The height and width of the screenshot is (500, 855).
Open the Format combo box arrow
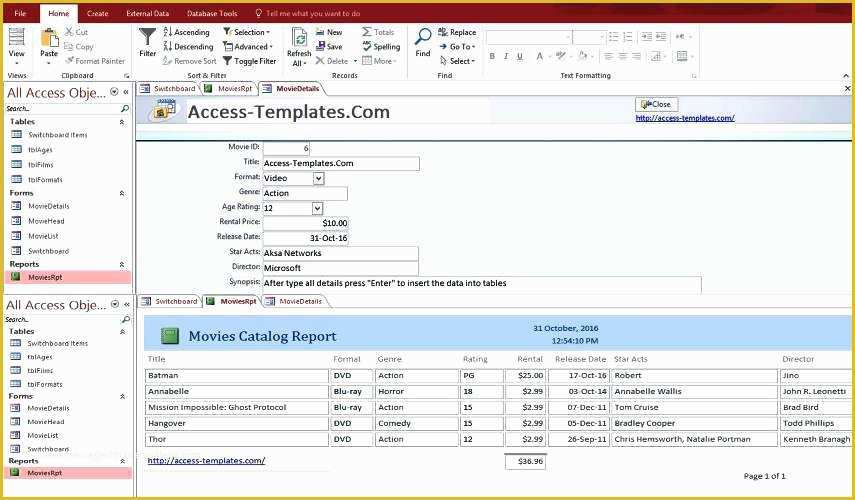point(318,178)
